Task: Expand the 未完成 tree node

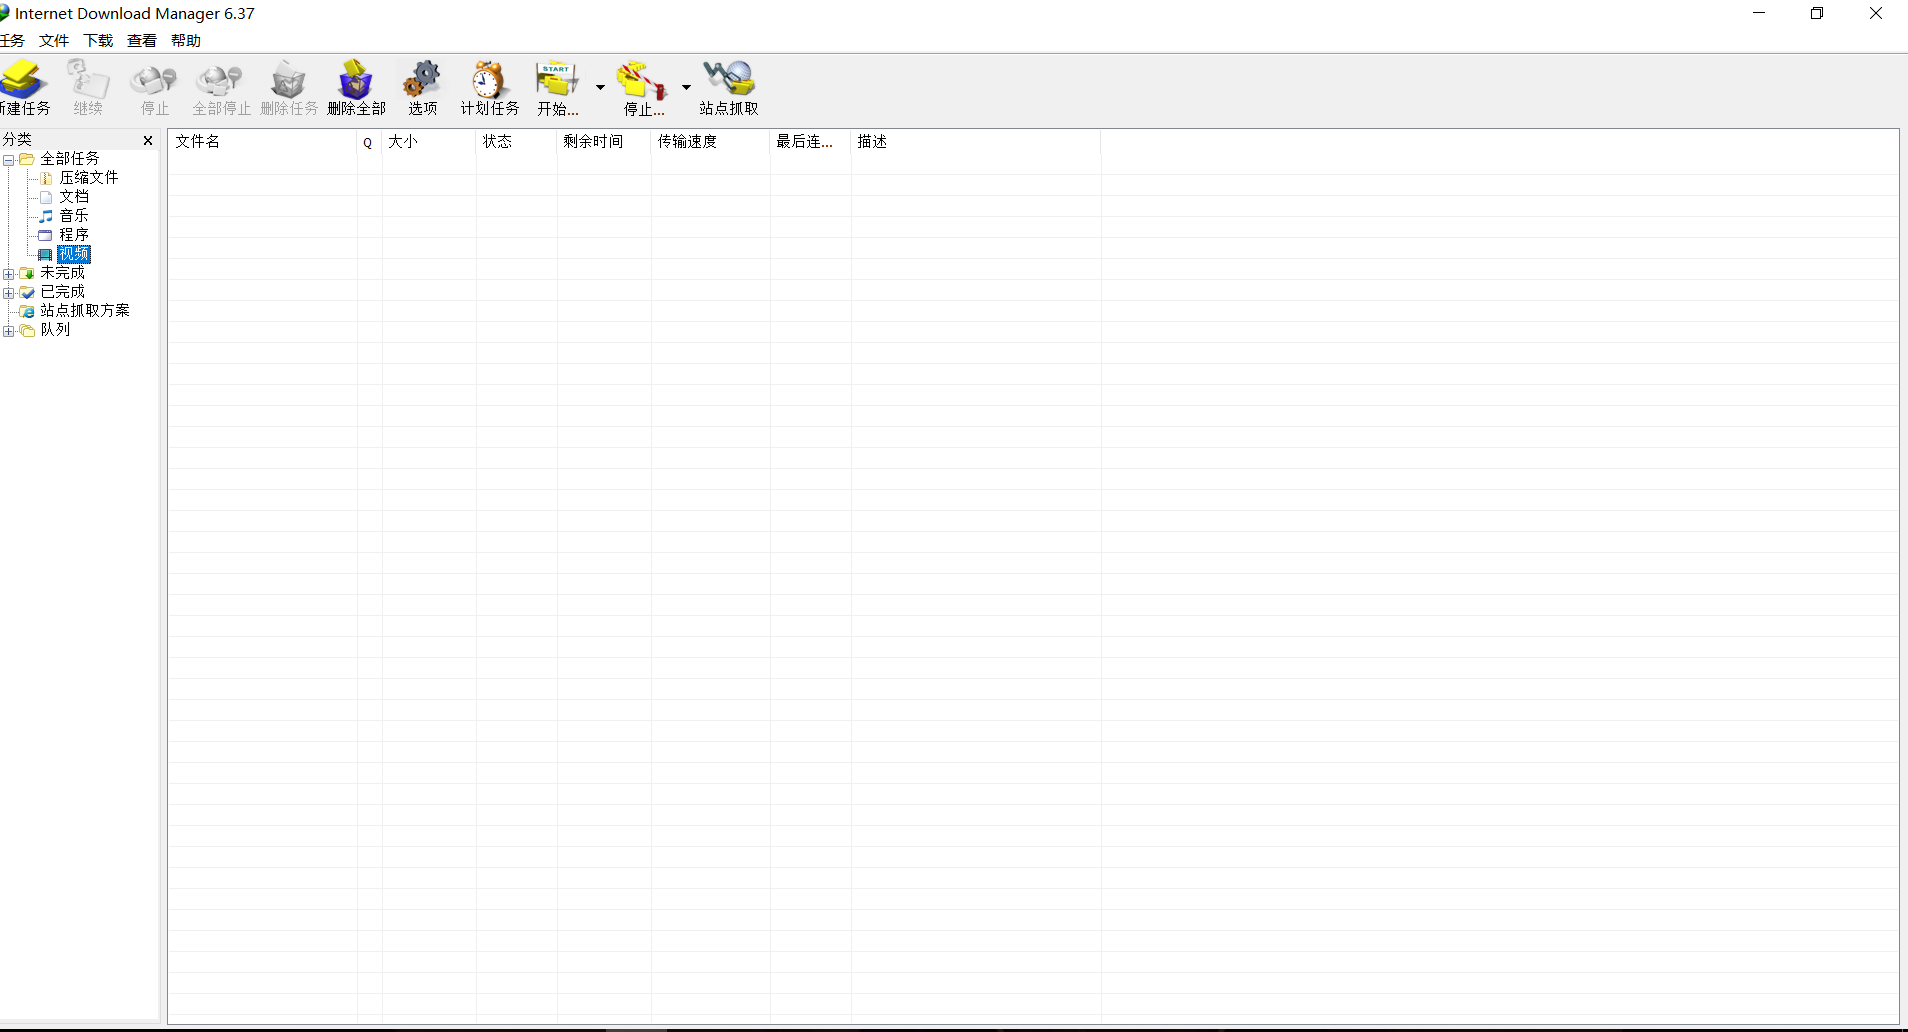Action: click(8, 274)
